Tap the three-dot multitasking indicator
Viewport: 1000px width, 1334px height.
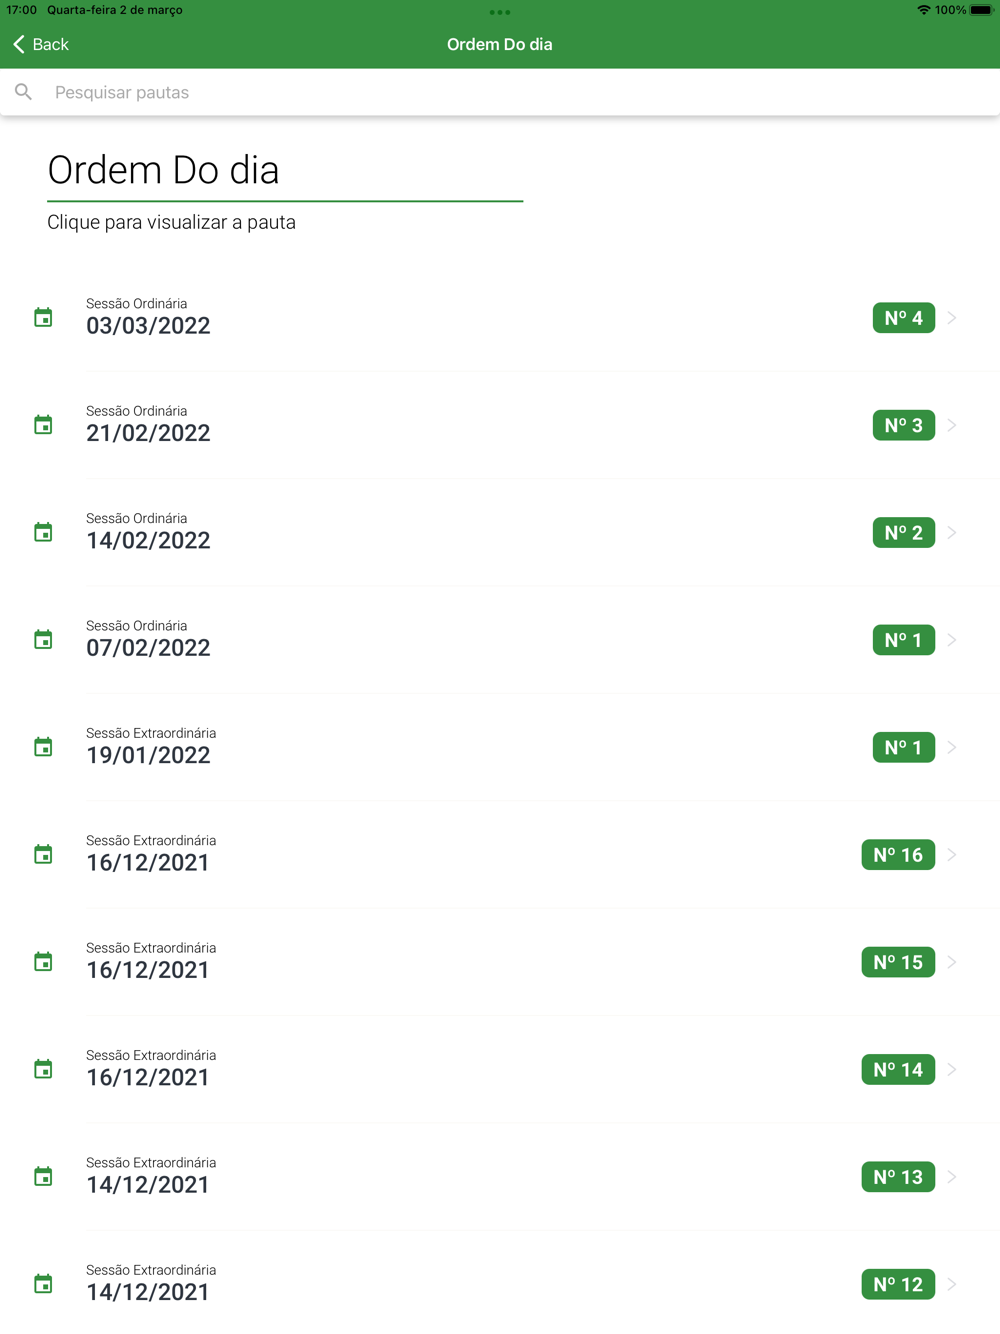(500, 13)
